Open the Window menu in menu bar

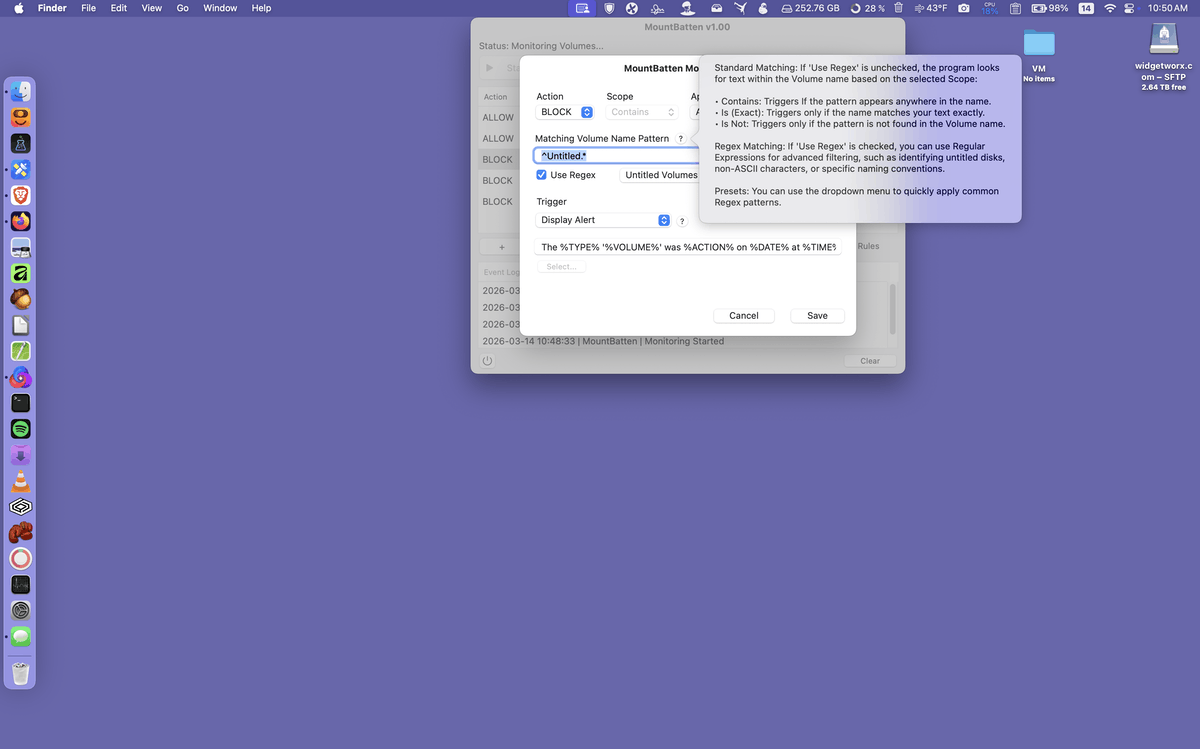coord(220,8)
